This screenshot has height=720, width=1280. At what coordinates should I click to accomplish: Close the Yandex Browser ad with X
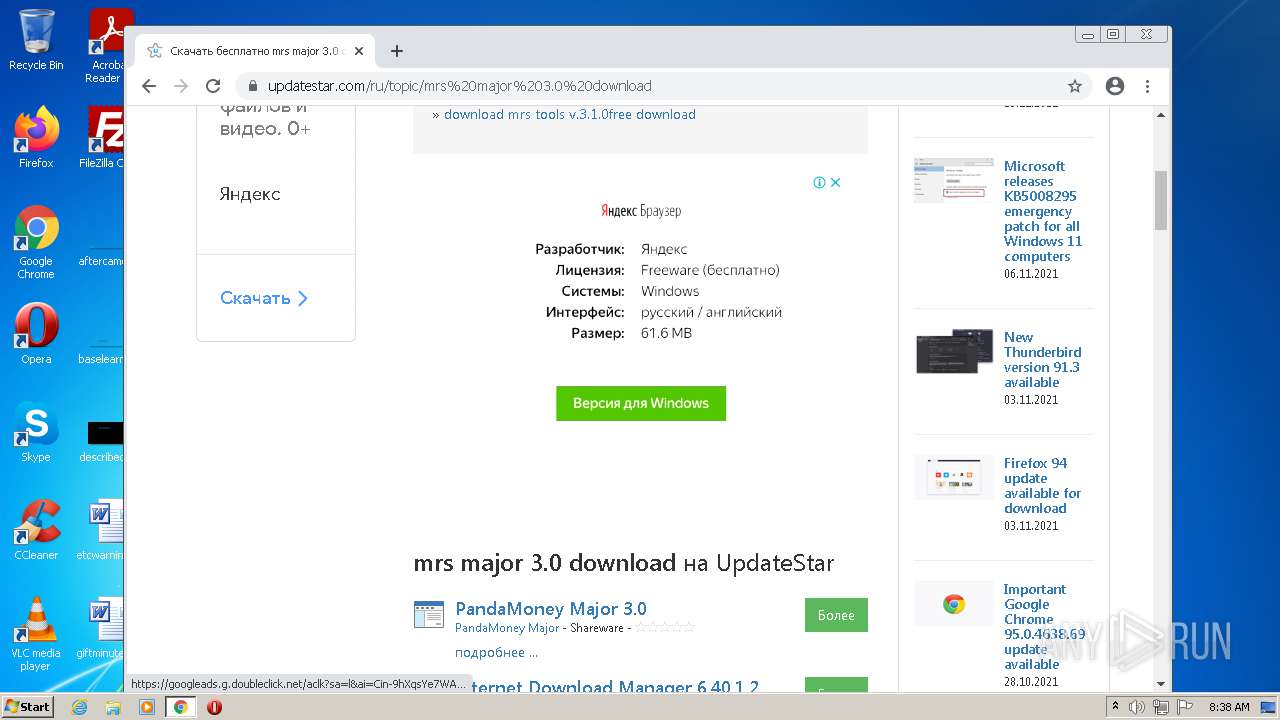pos(836,182)
